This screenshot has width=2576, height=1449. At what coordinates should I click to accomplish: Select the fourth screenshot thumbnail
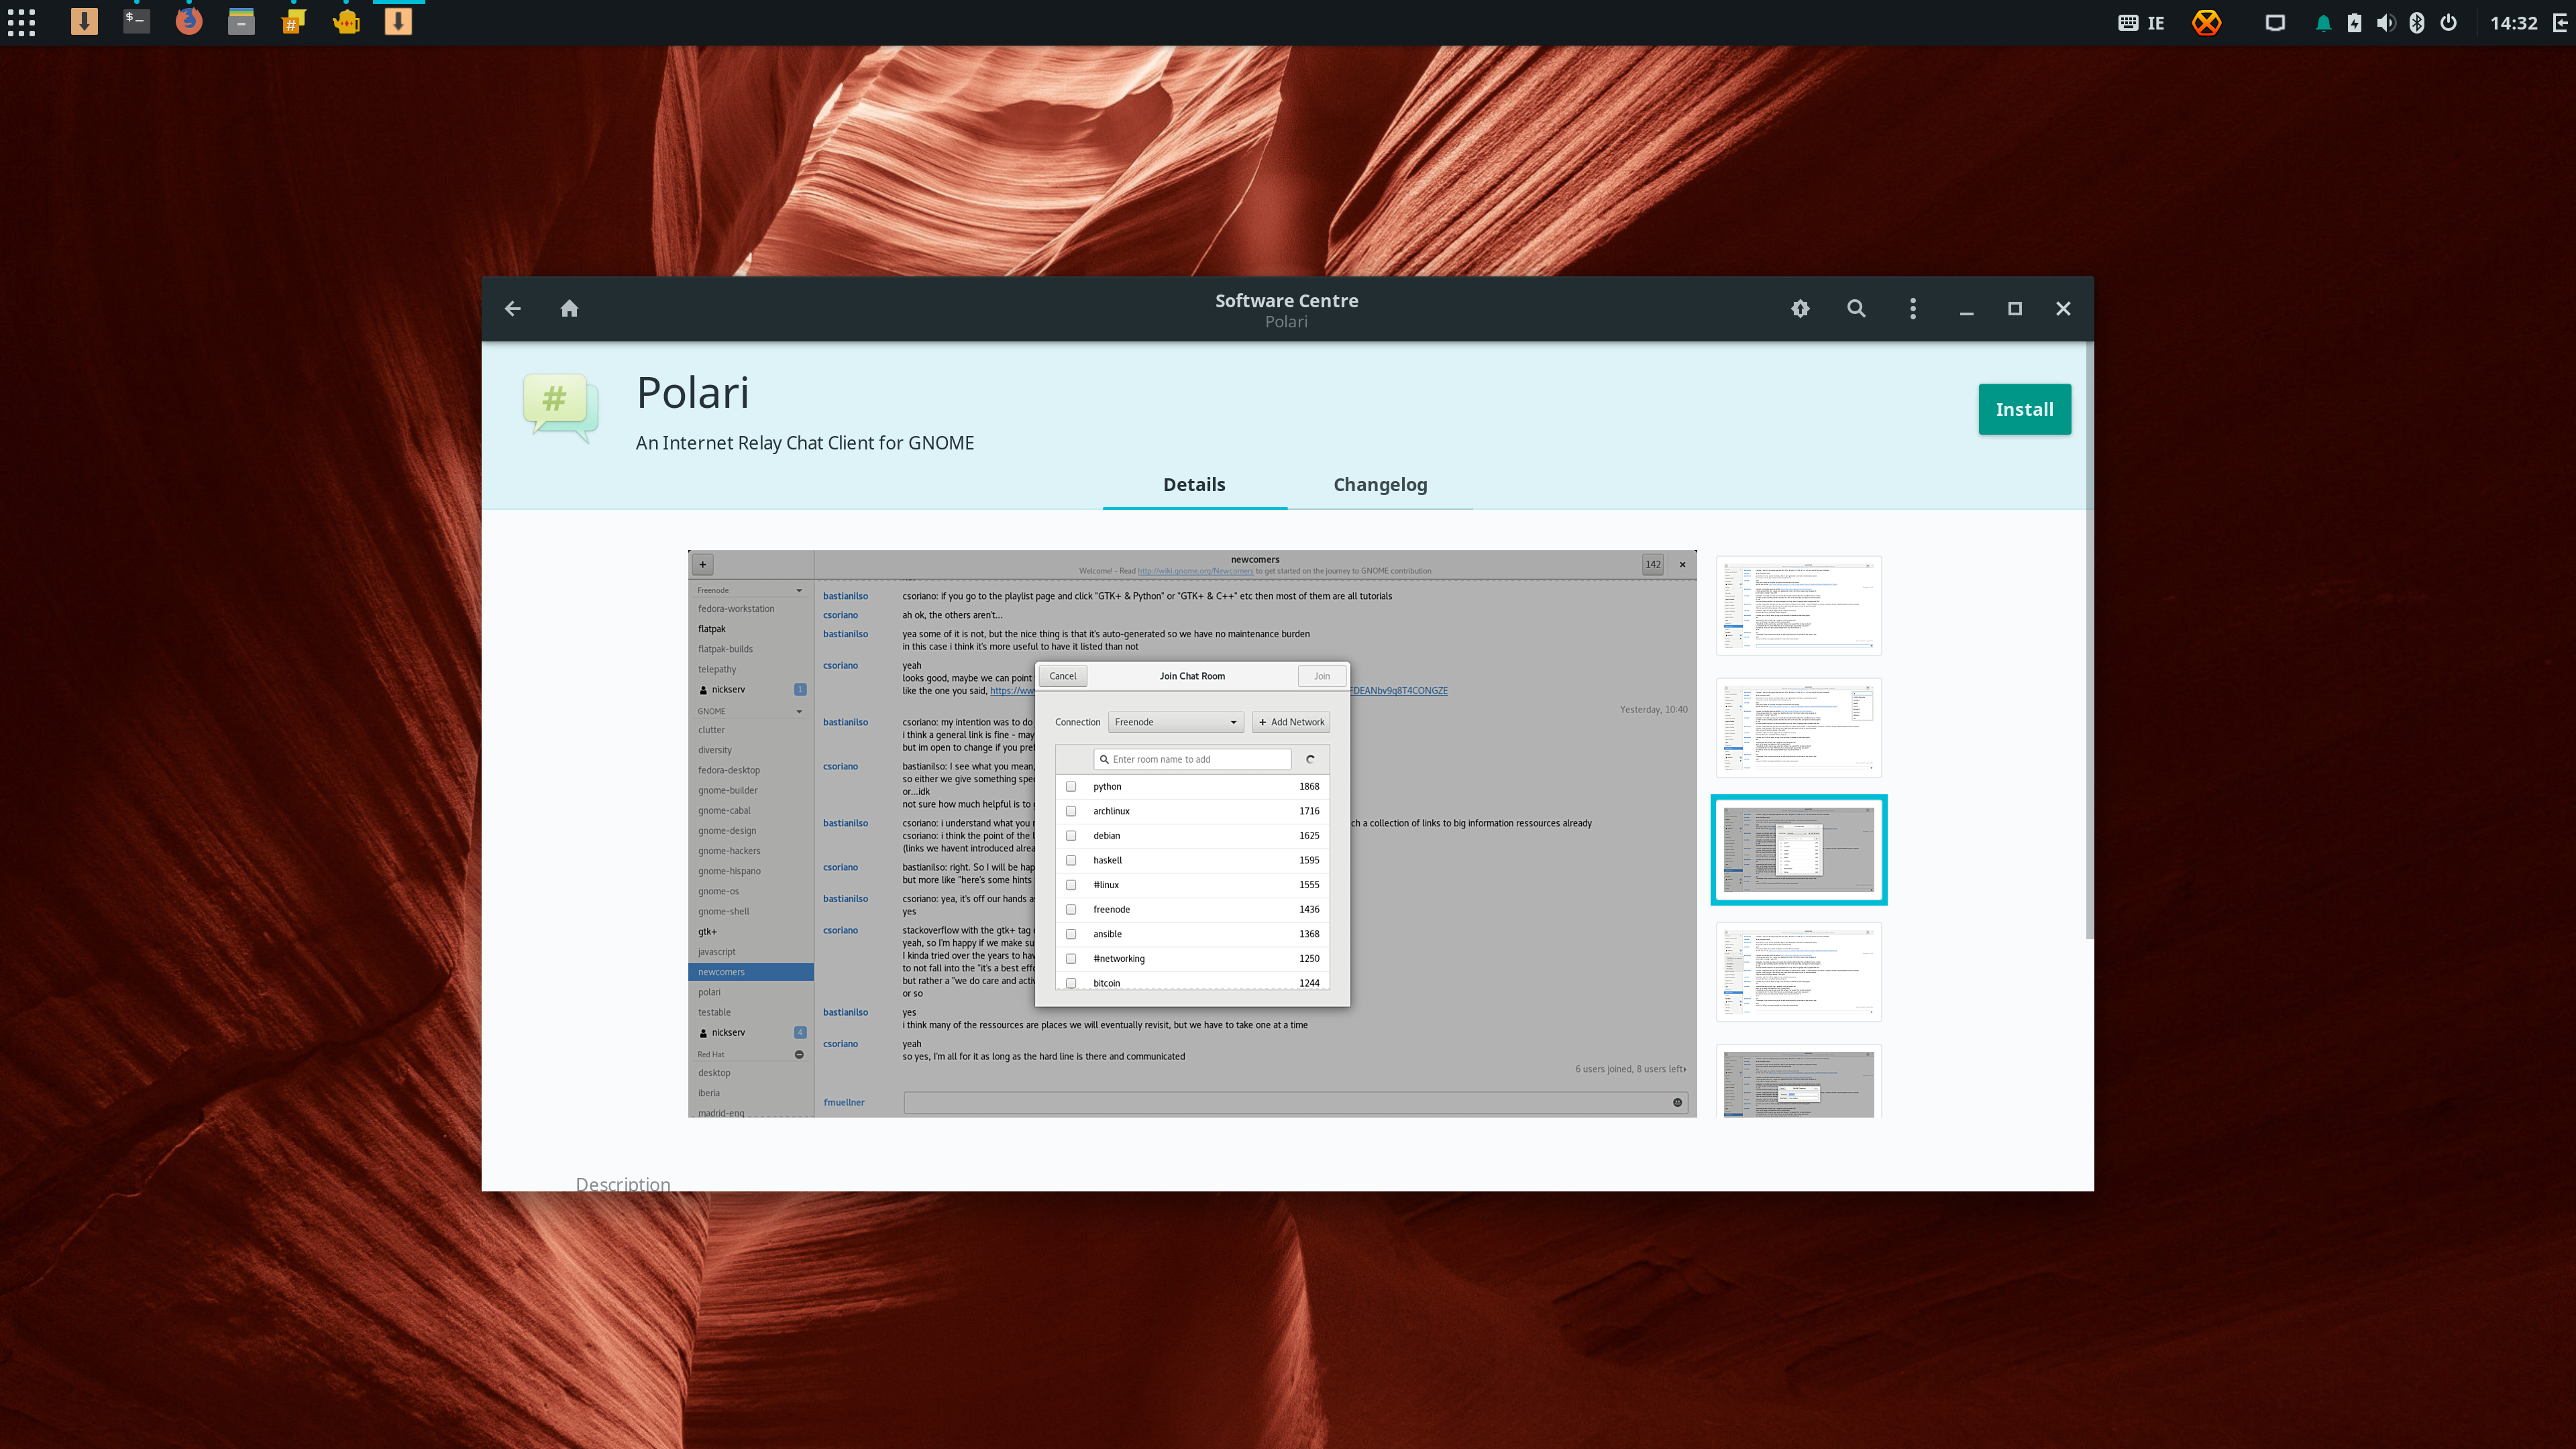point(1798,972)
